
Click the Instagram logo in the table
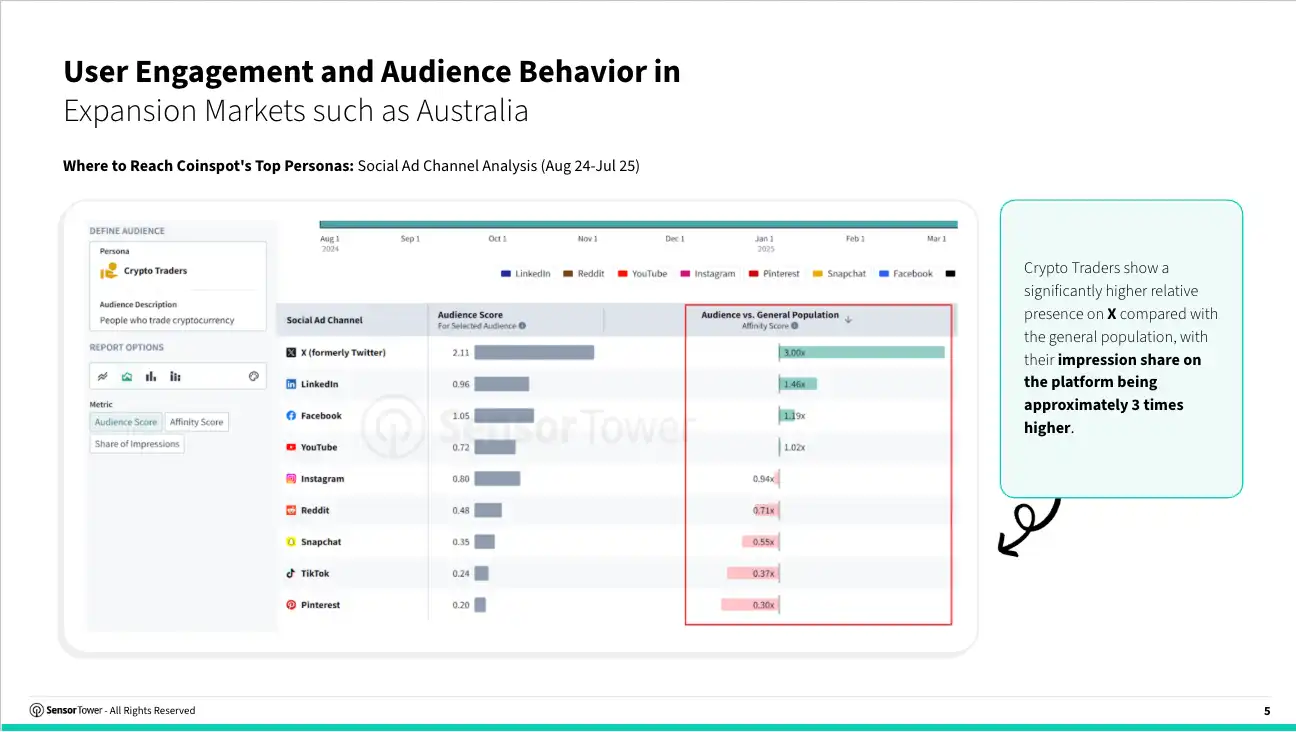291,479
